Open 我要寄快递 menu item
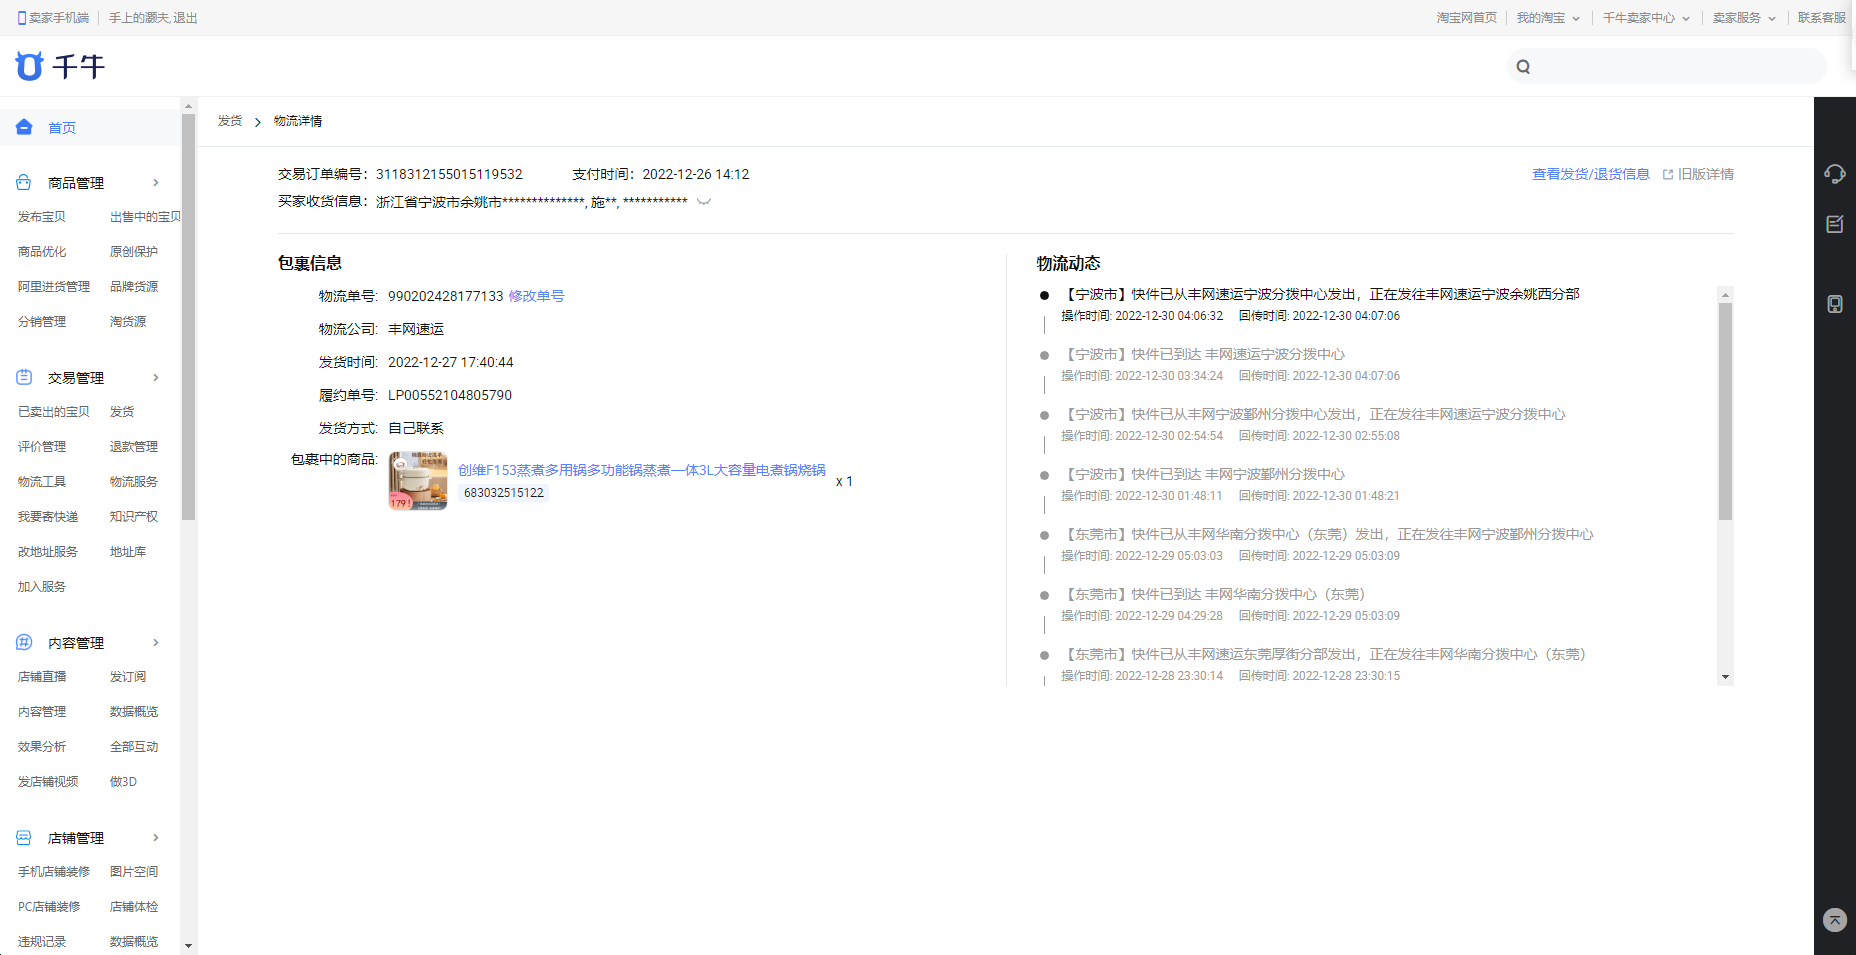 click(x=48, y=517)
